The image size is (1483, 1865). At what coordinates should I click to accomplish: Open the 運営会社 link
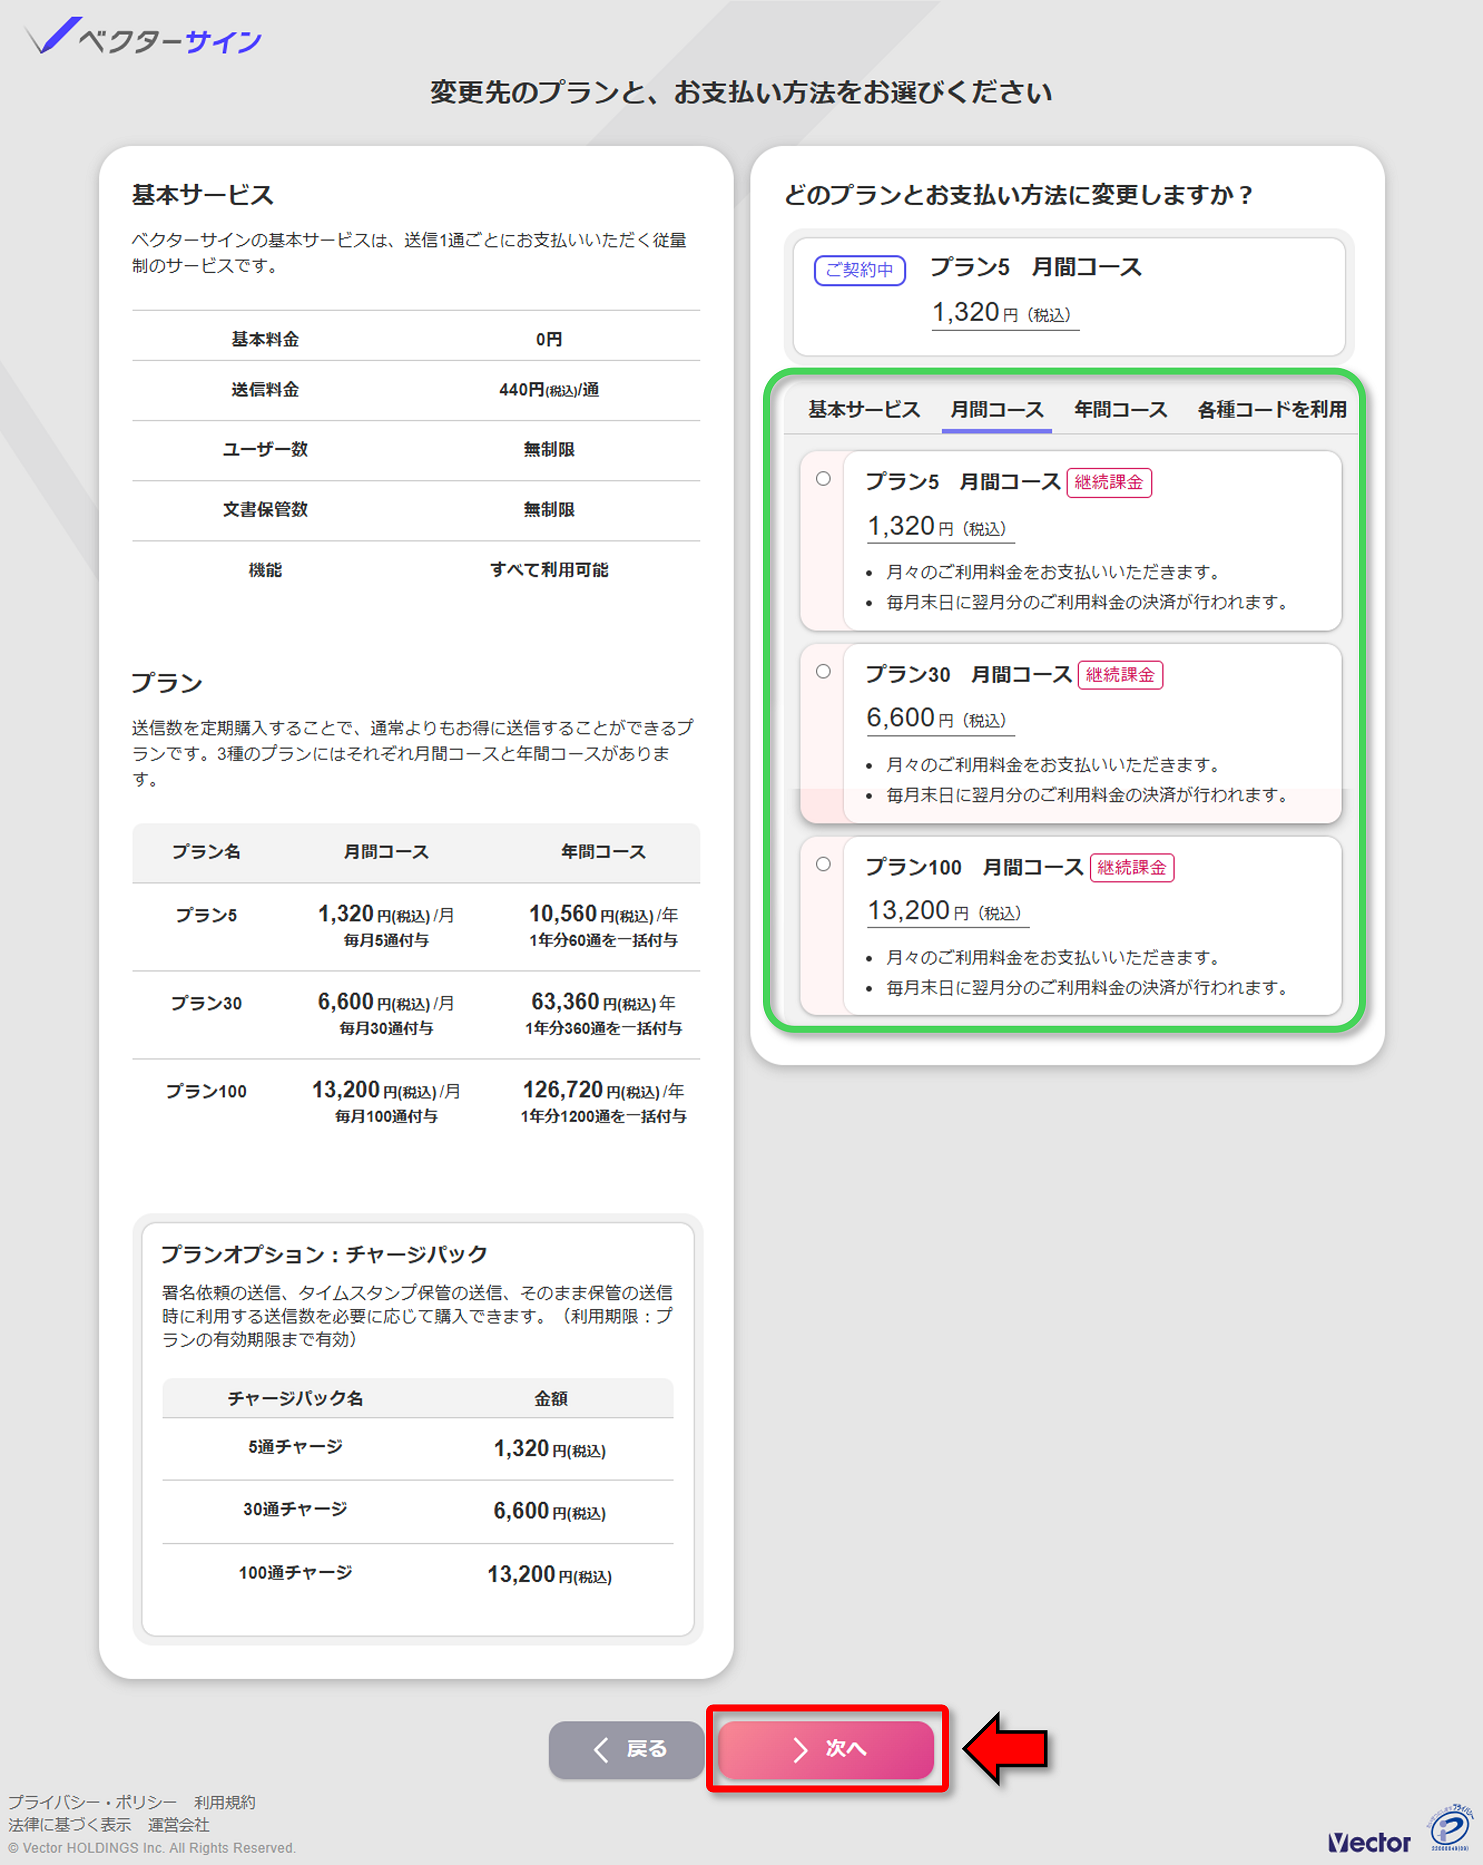(179, 1825)
